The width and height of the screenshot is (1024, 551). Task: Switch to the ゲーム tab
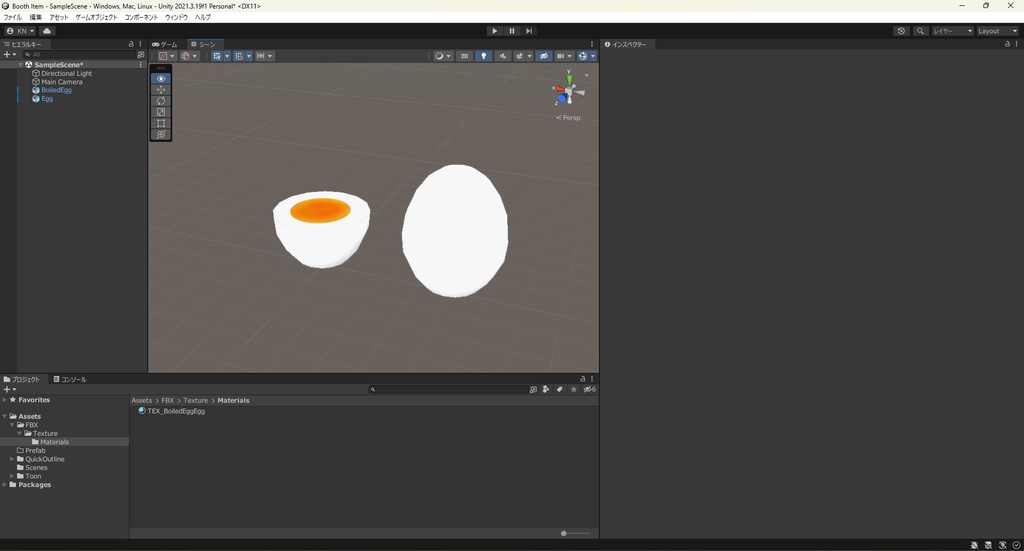[x=165, y=44]
